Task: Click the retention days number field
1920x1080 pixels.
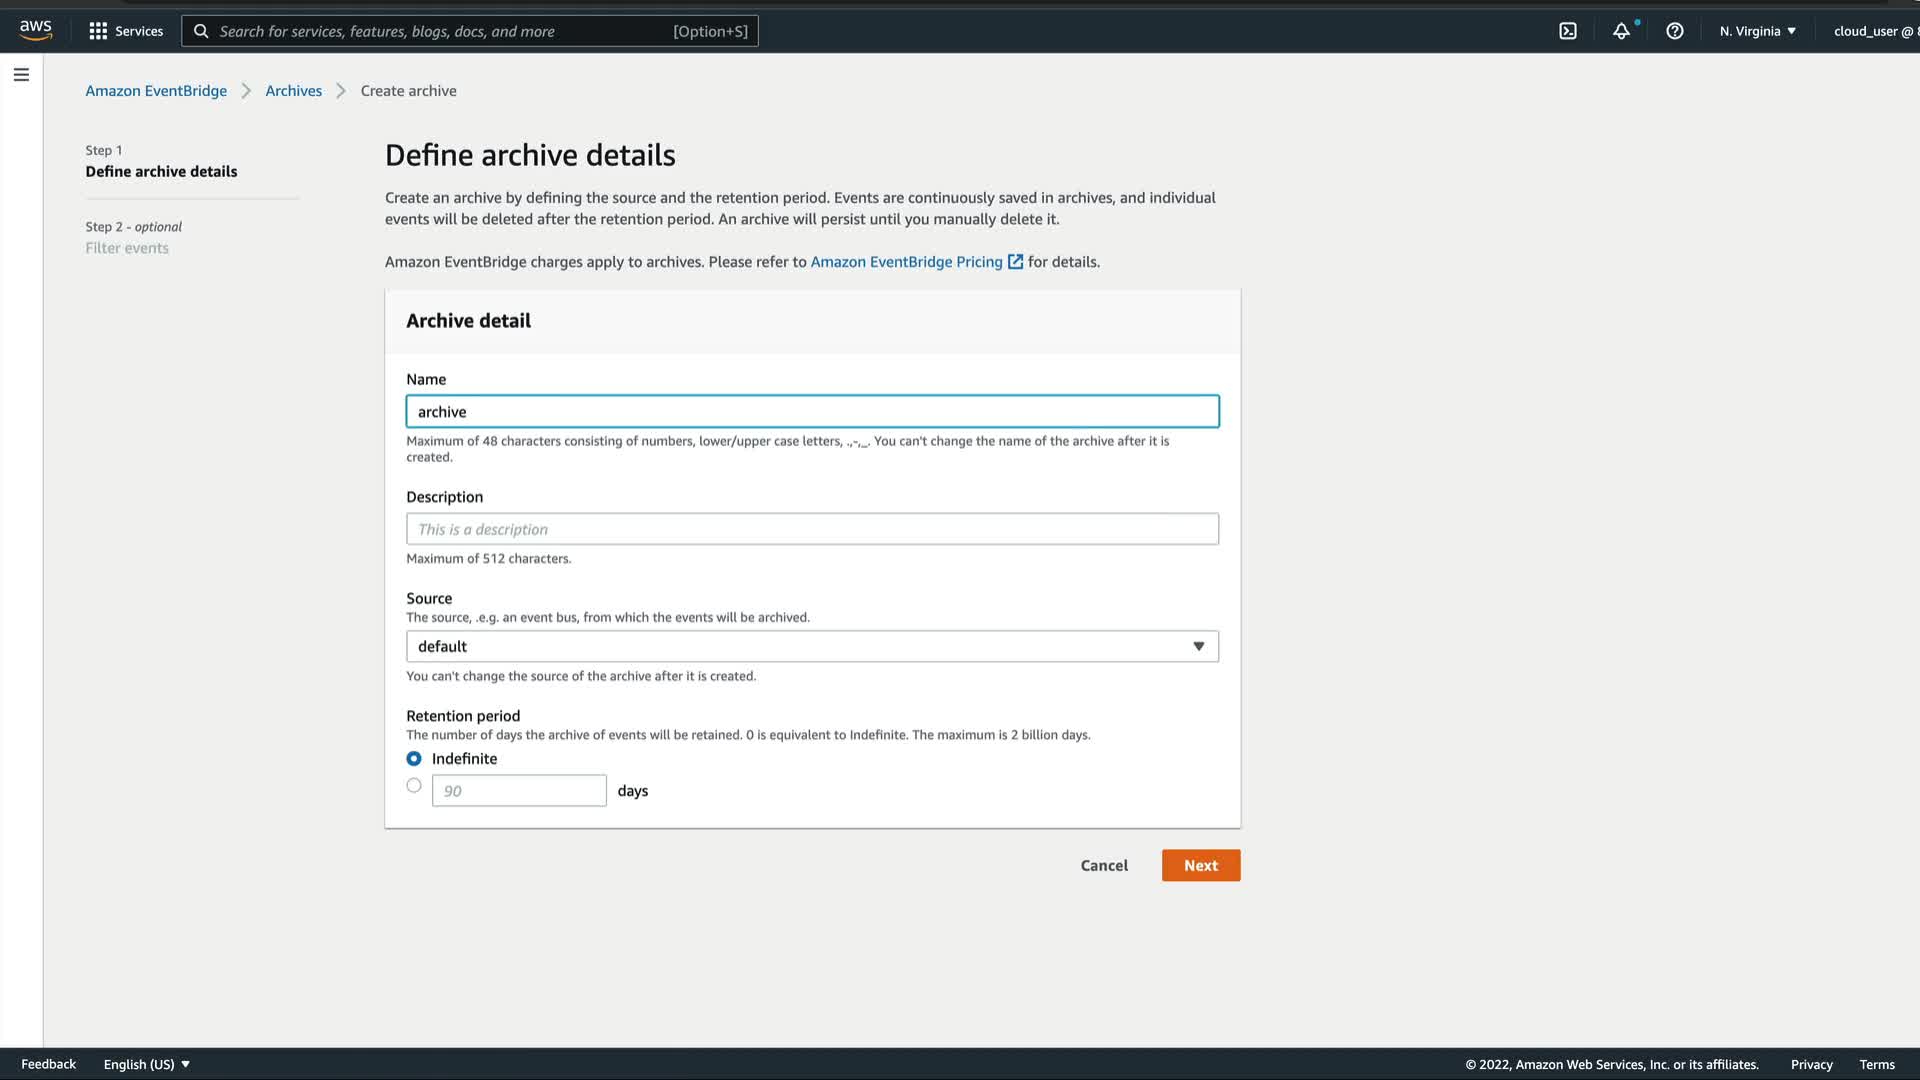Action: [x=519, y=791]
